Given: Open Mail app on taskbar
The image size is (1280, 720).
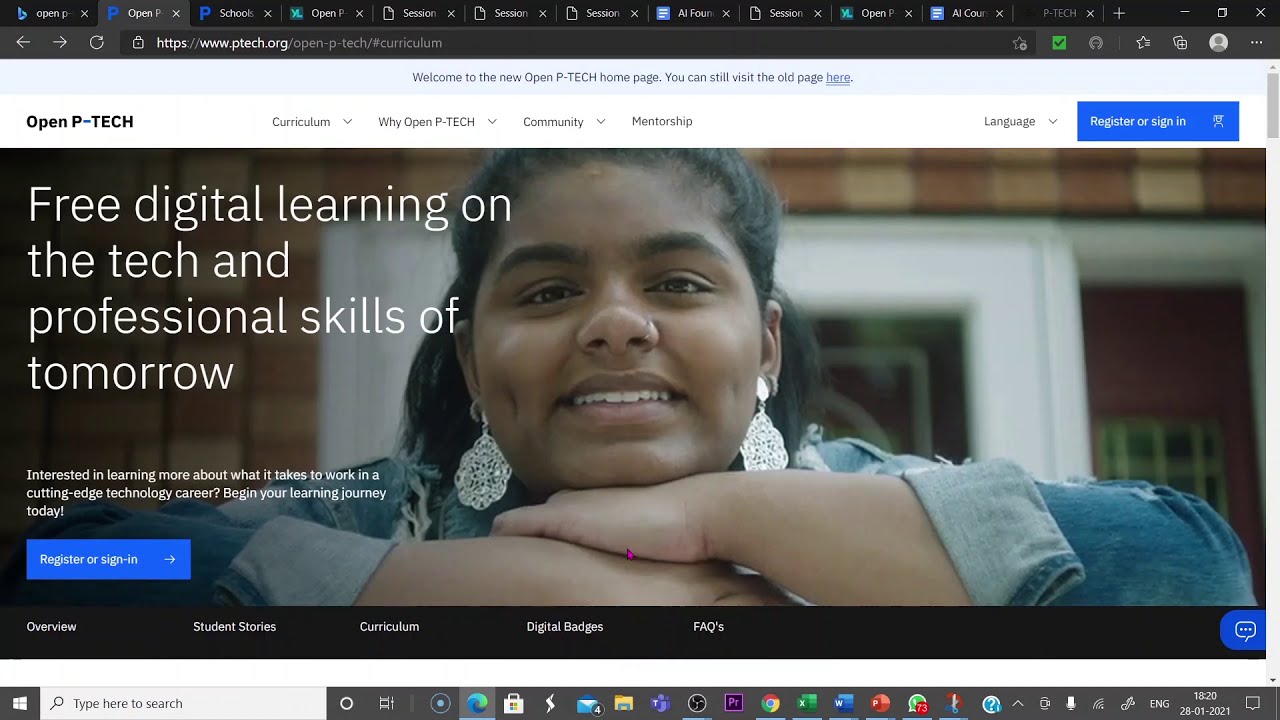Looking at the screenshot, I should [x=588, y=703].
